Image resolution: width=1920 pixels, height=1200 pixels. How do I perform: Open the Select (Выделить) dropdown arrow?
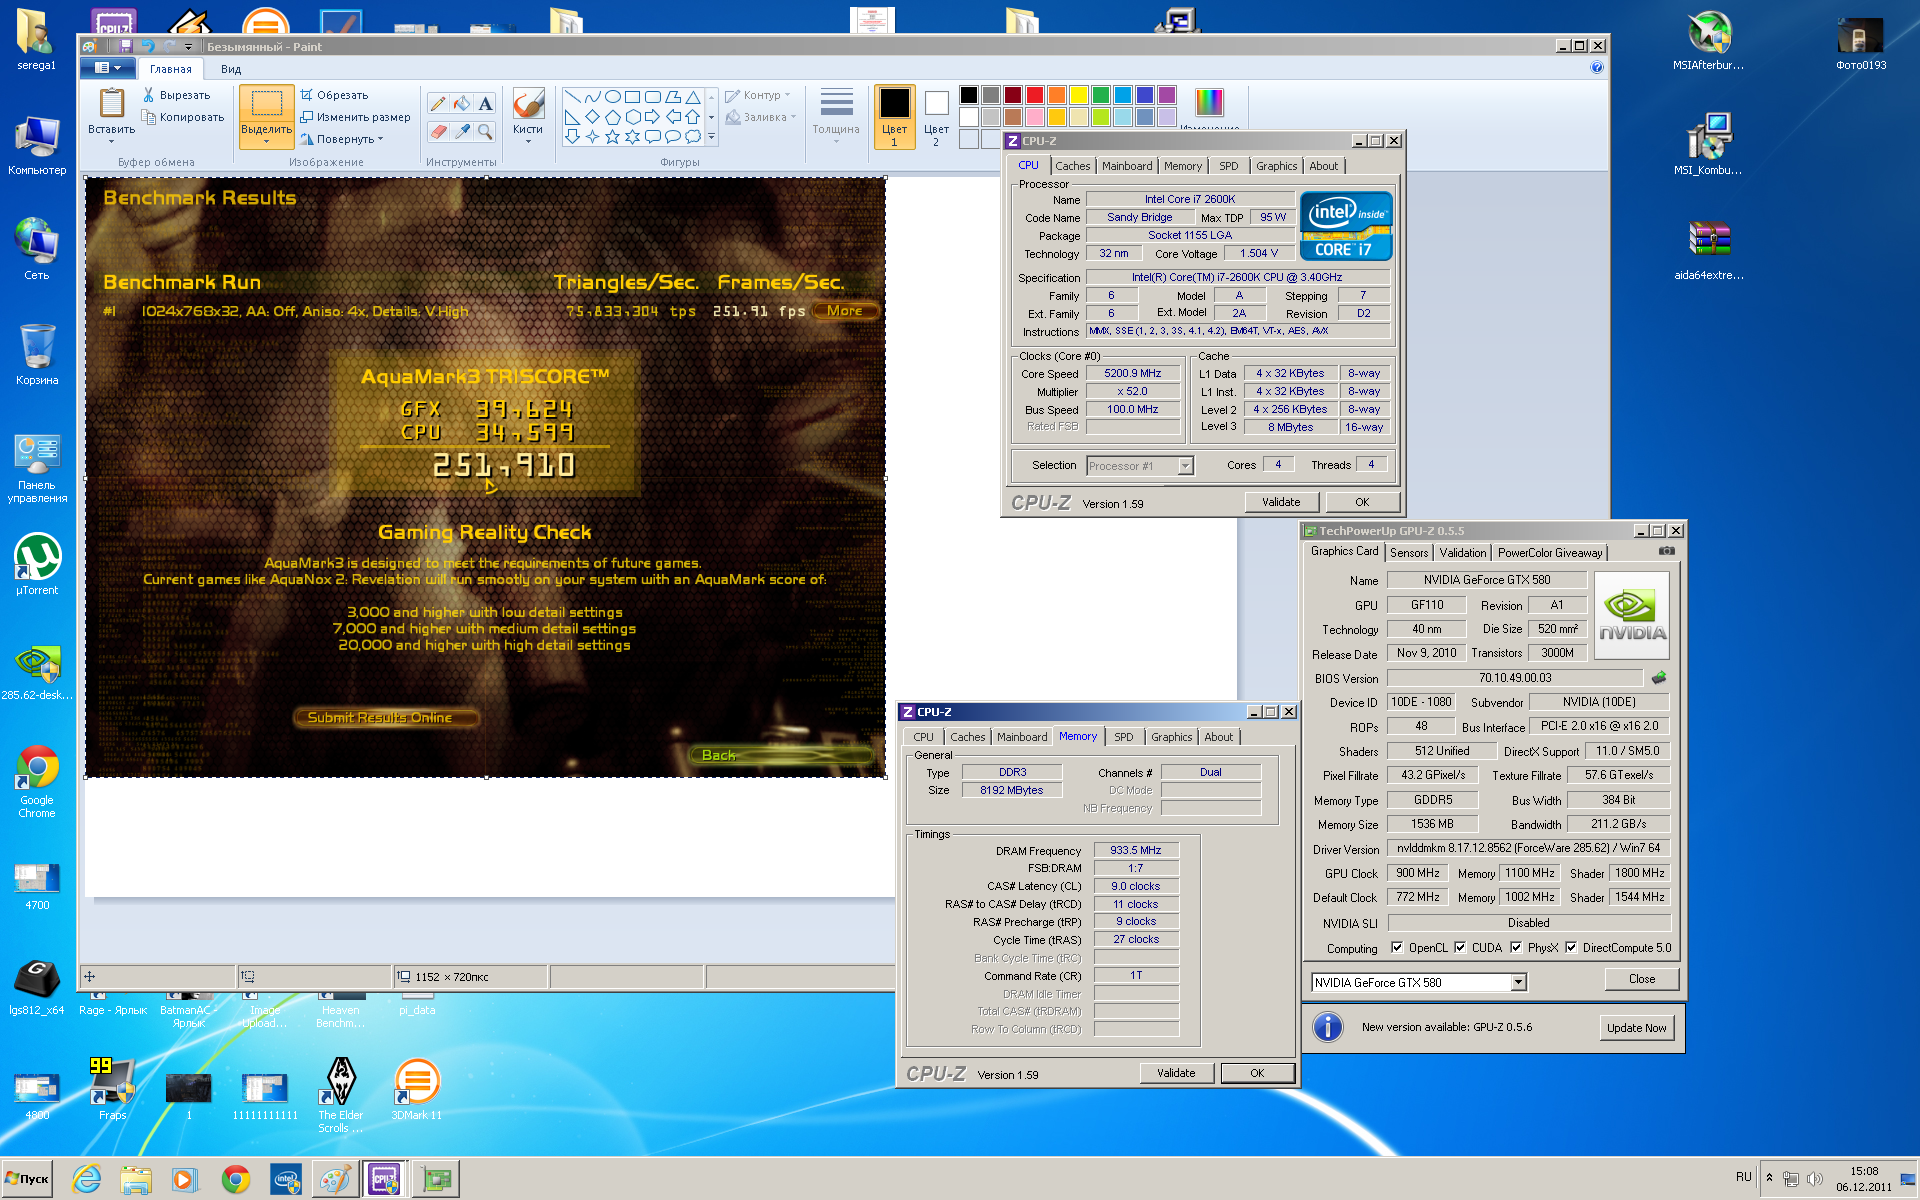tap(266, 142)
